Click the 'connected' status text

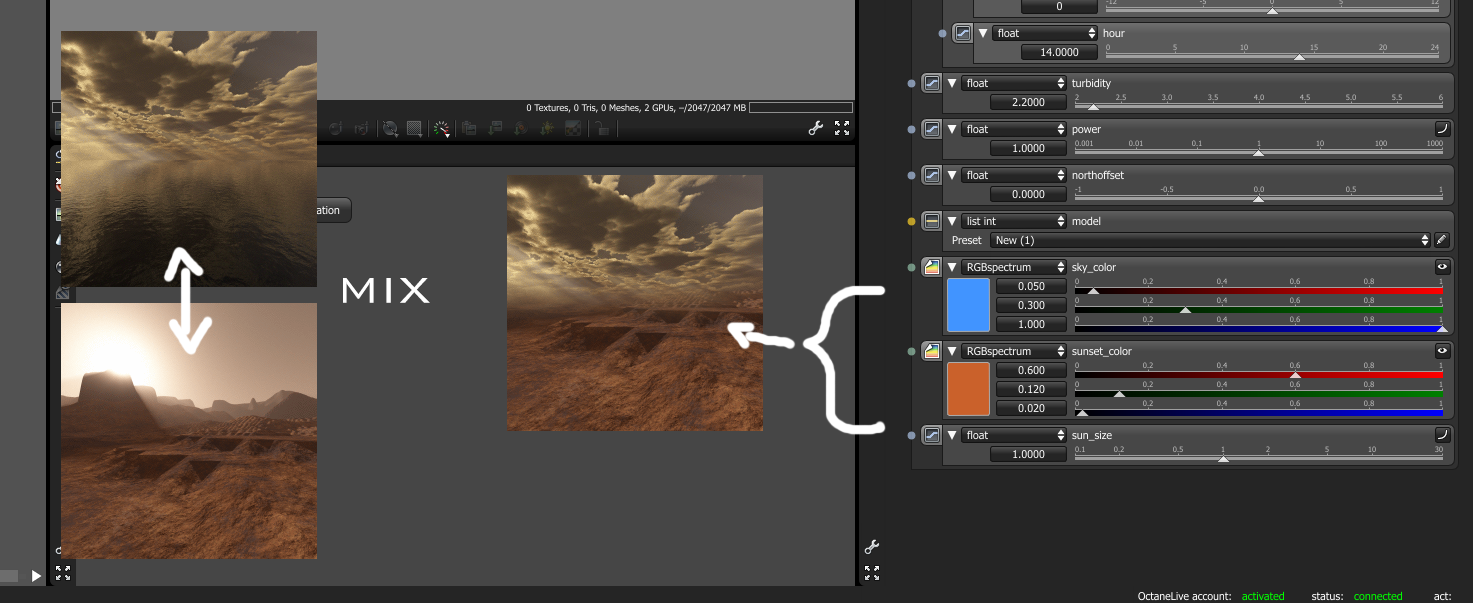click(1378, 596)
